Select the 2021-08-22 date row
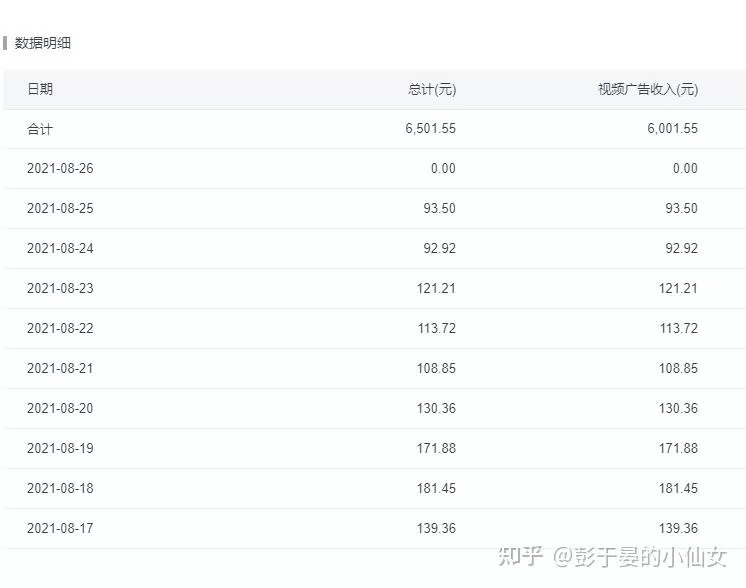746x588 pixels. point(60,329)
